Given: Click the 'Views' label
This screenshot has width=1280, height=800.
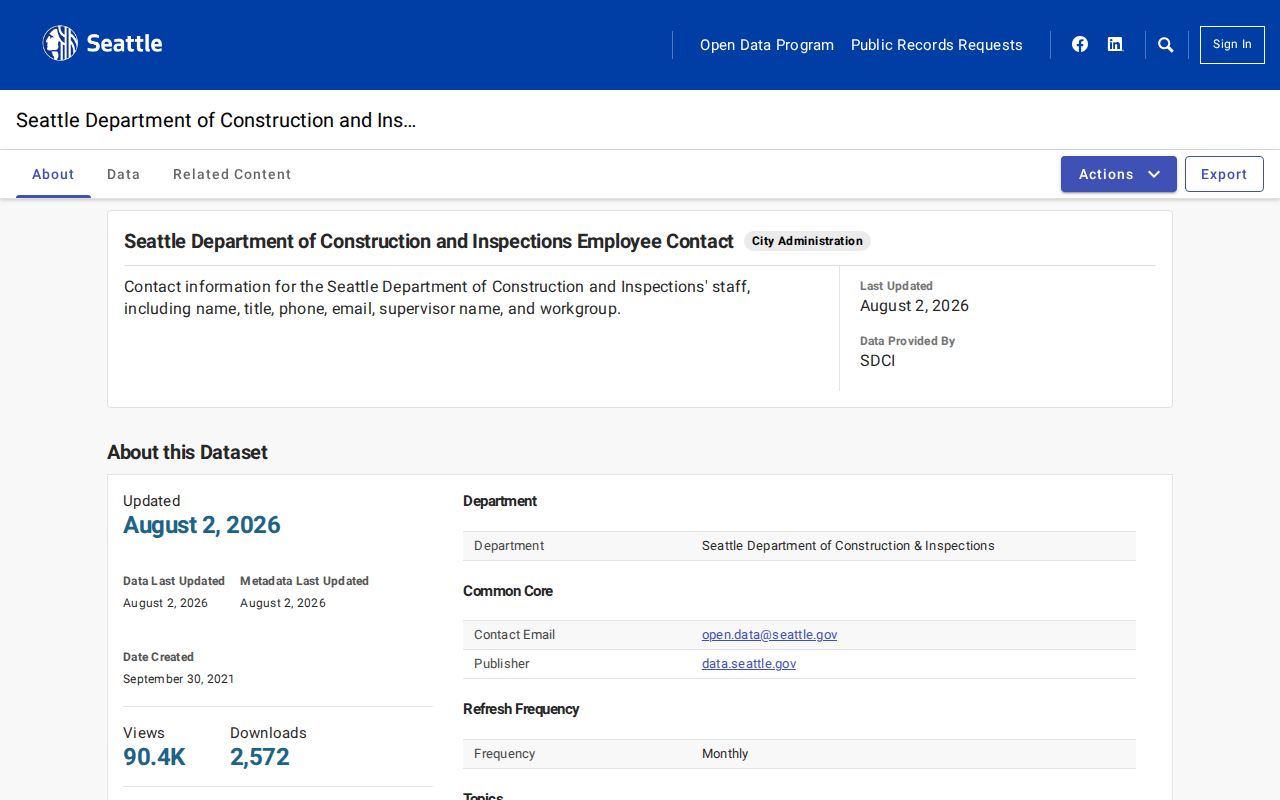Looking at the screenshot, I should coord(144,733).
